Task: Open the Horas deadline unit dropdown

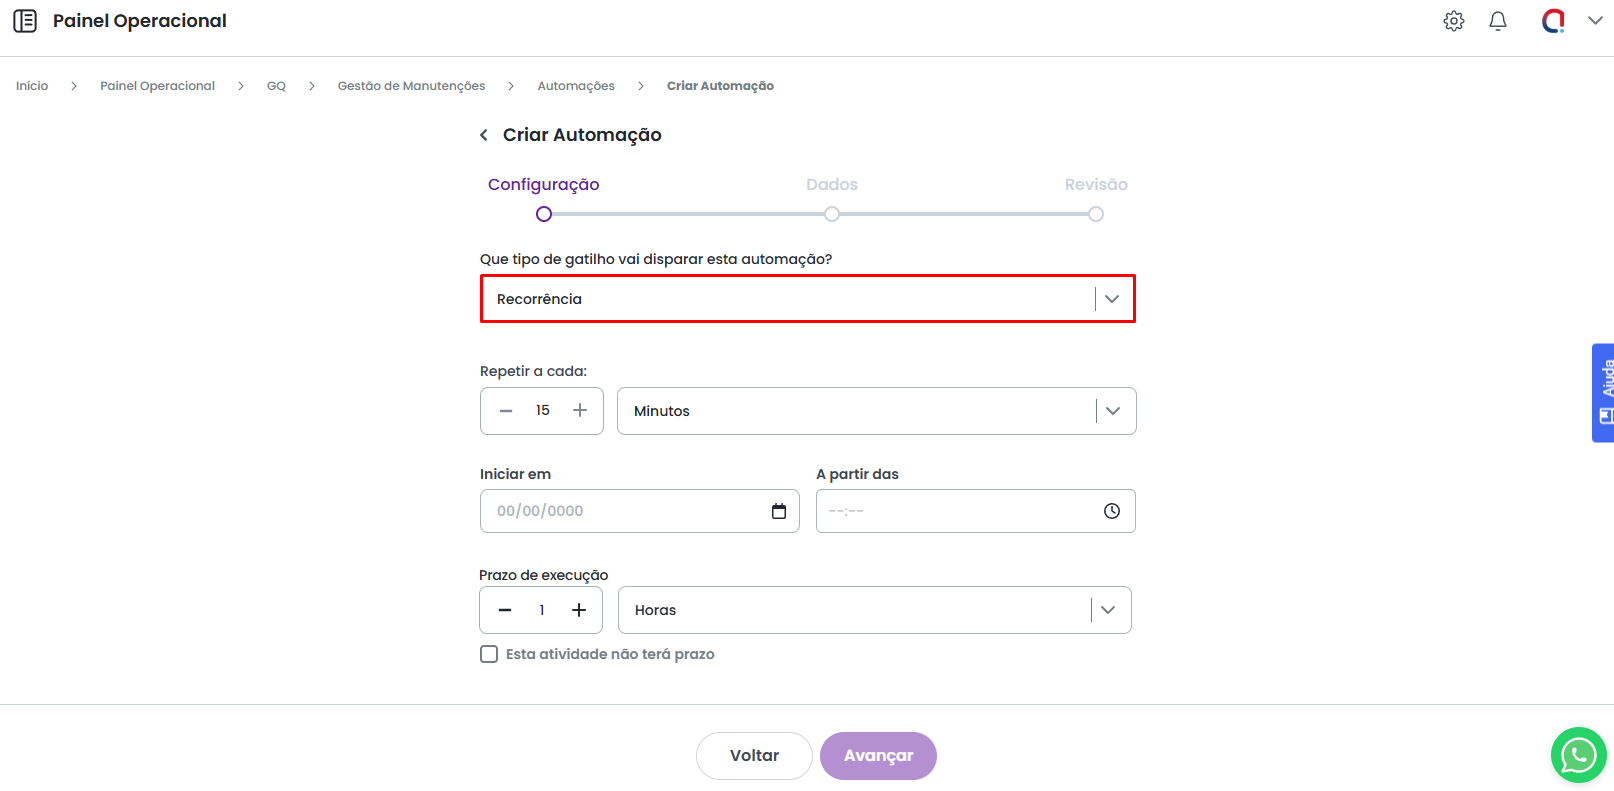Action: click(x=1107, y=610)
